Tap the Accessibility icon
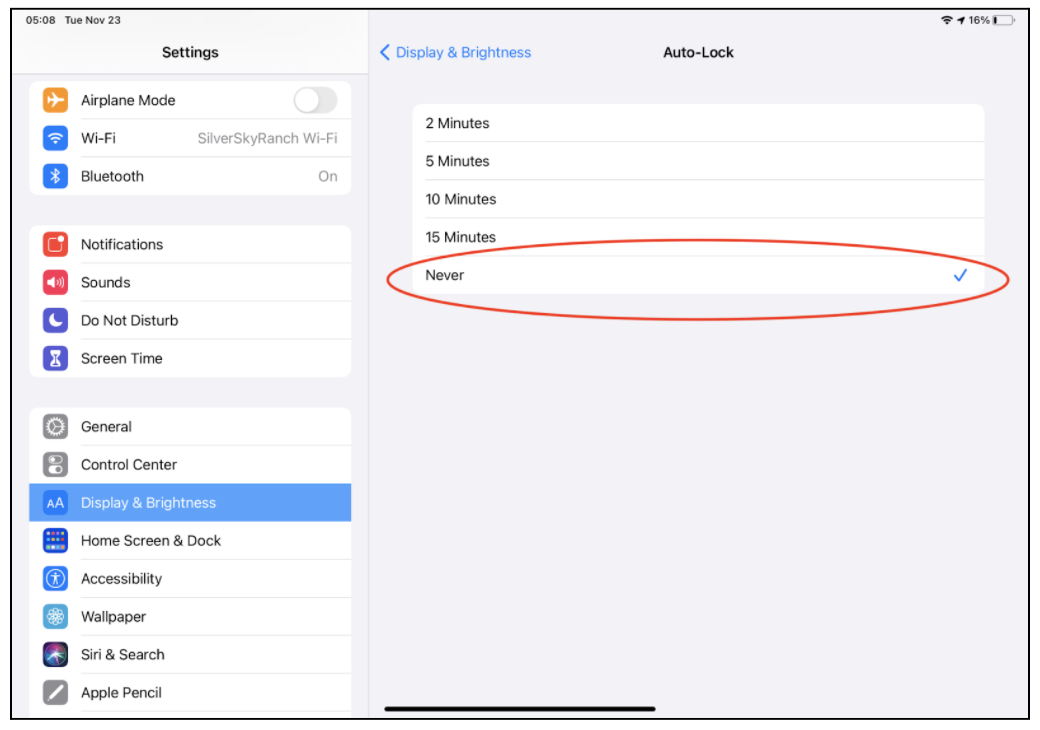The height and width of the screenshot is (730, 1040). pyautogui.click(x=55, y=578)
